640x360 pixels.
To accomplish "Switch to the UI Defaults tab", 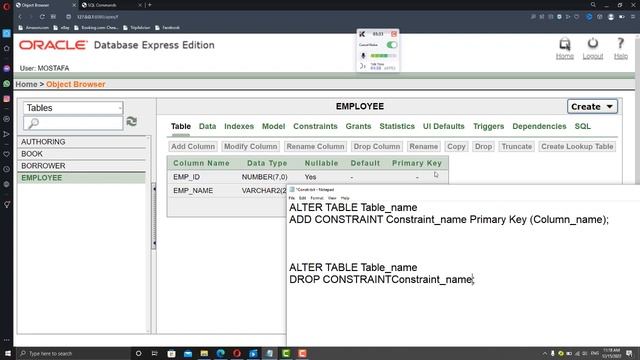I will [444, 127].
